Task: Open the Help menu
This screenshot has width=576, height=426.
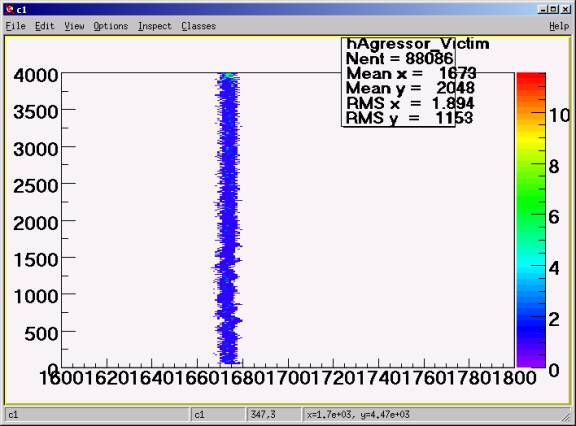Action: point(559,26)
